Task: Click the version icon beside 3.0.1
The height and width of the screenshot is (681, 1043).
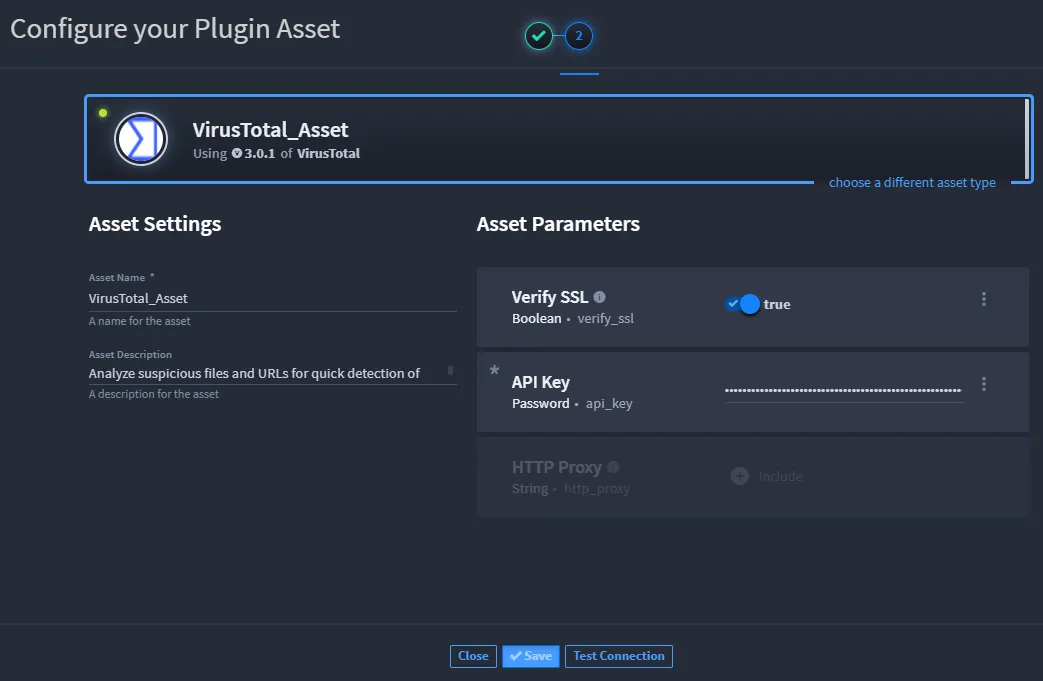Action: (x=237, y=154)
